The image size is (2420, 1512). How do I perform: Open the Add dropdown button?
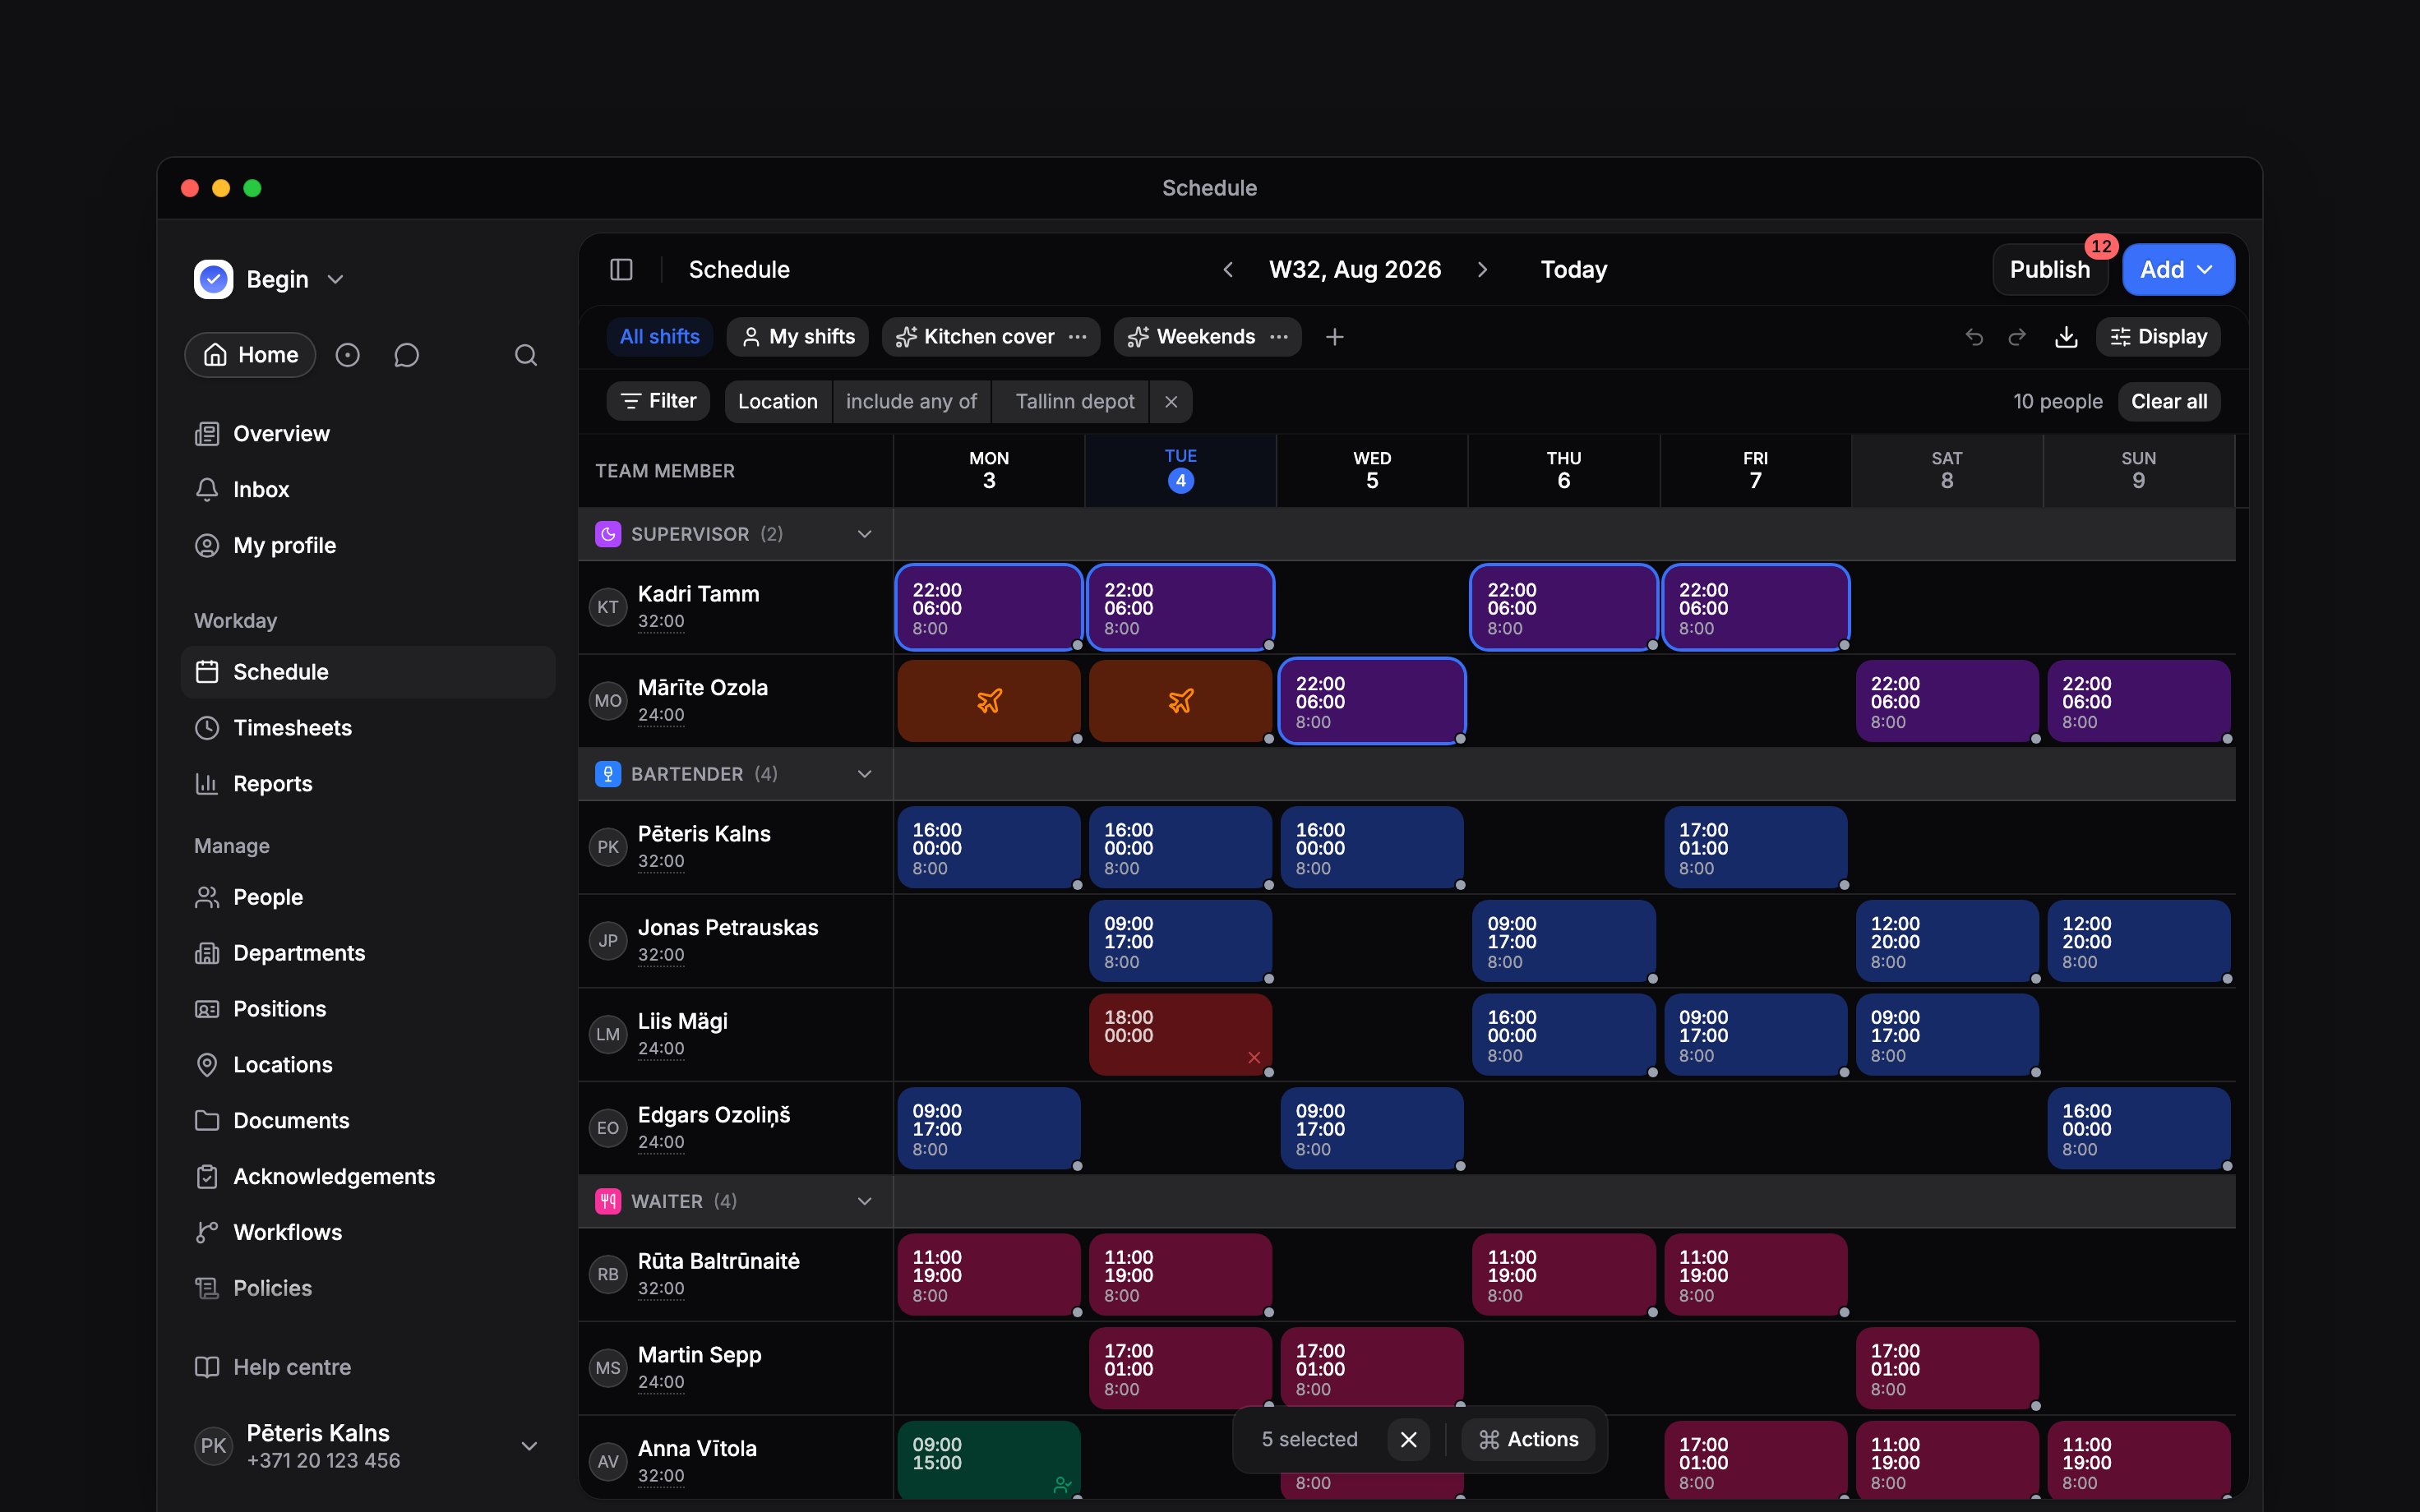pyautogui.click(x=2178, y=269)
